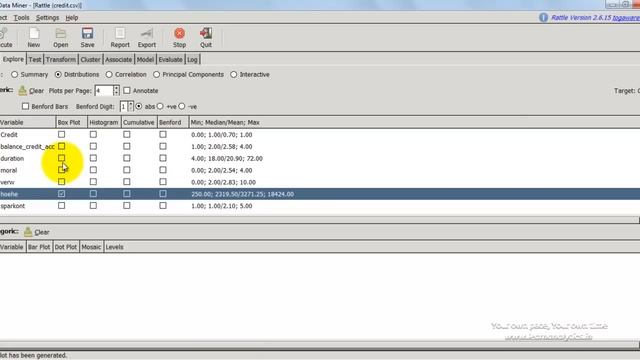Screen dimensions: 640x360
Task: Click the horizontal scrollbar below numeric variables
Action: (x=320, y=220)
